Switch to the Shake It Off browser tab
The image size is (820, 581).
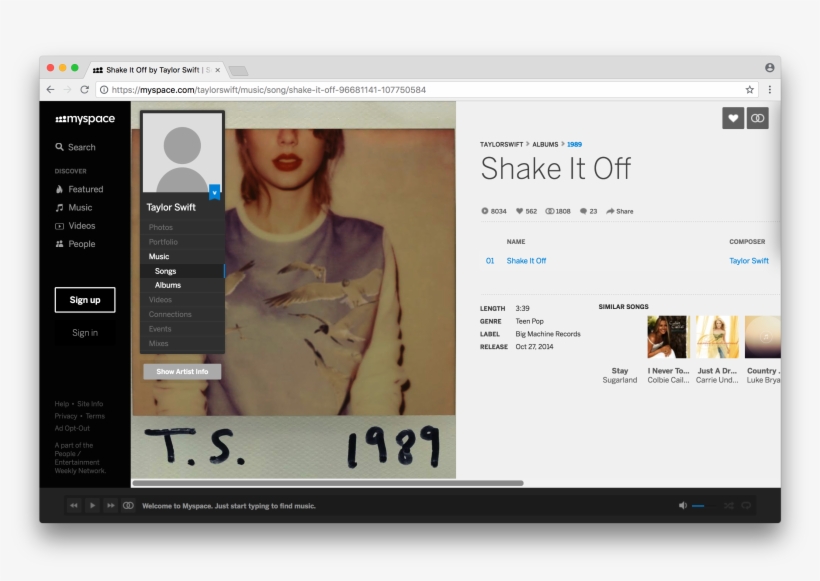tap(150, 69)
